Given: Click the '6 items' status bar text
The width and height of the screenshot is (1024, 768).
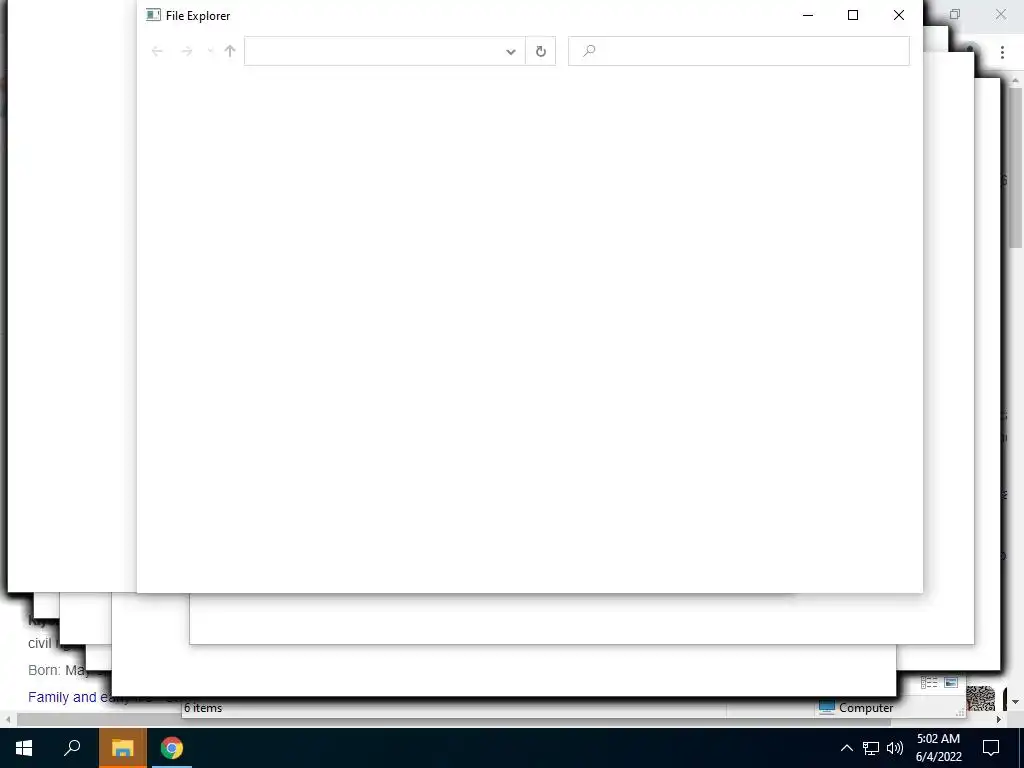Looking at the screenshot, I should tap(203, 708).
